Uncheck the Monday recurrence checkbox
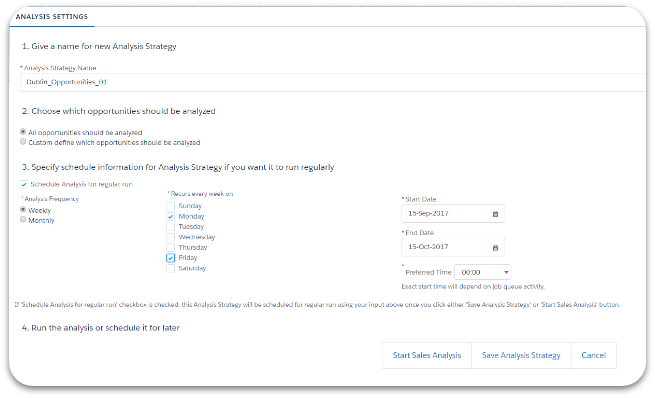This screenshot has height=398, width=655. (x=170, y=216)
